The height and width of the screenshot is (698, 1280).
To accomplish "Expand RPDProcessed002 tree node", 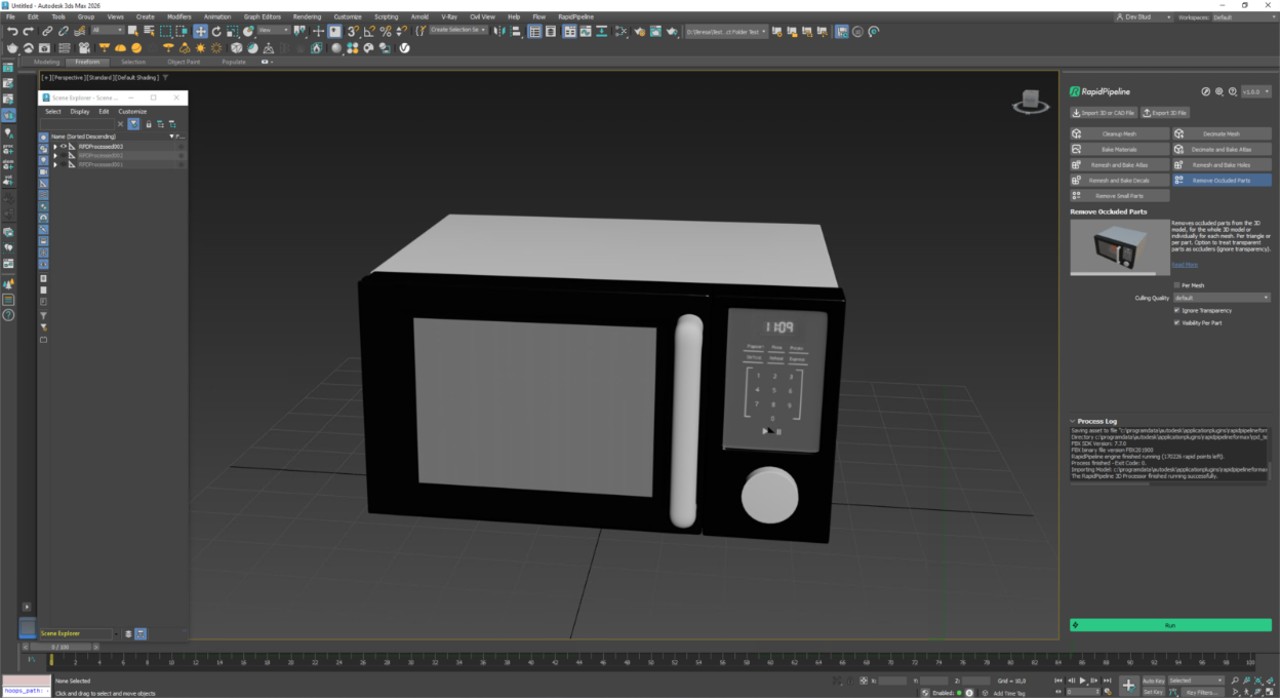I will click(55, 155).
